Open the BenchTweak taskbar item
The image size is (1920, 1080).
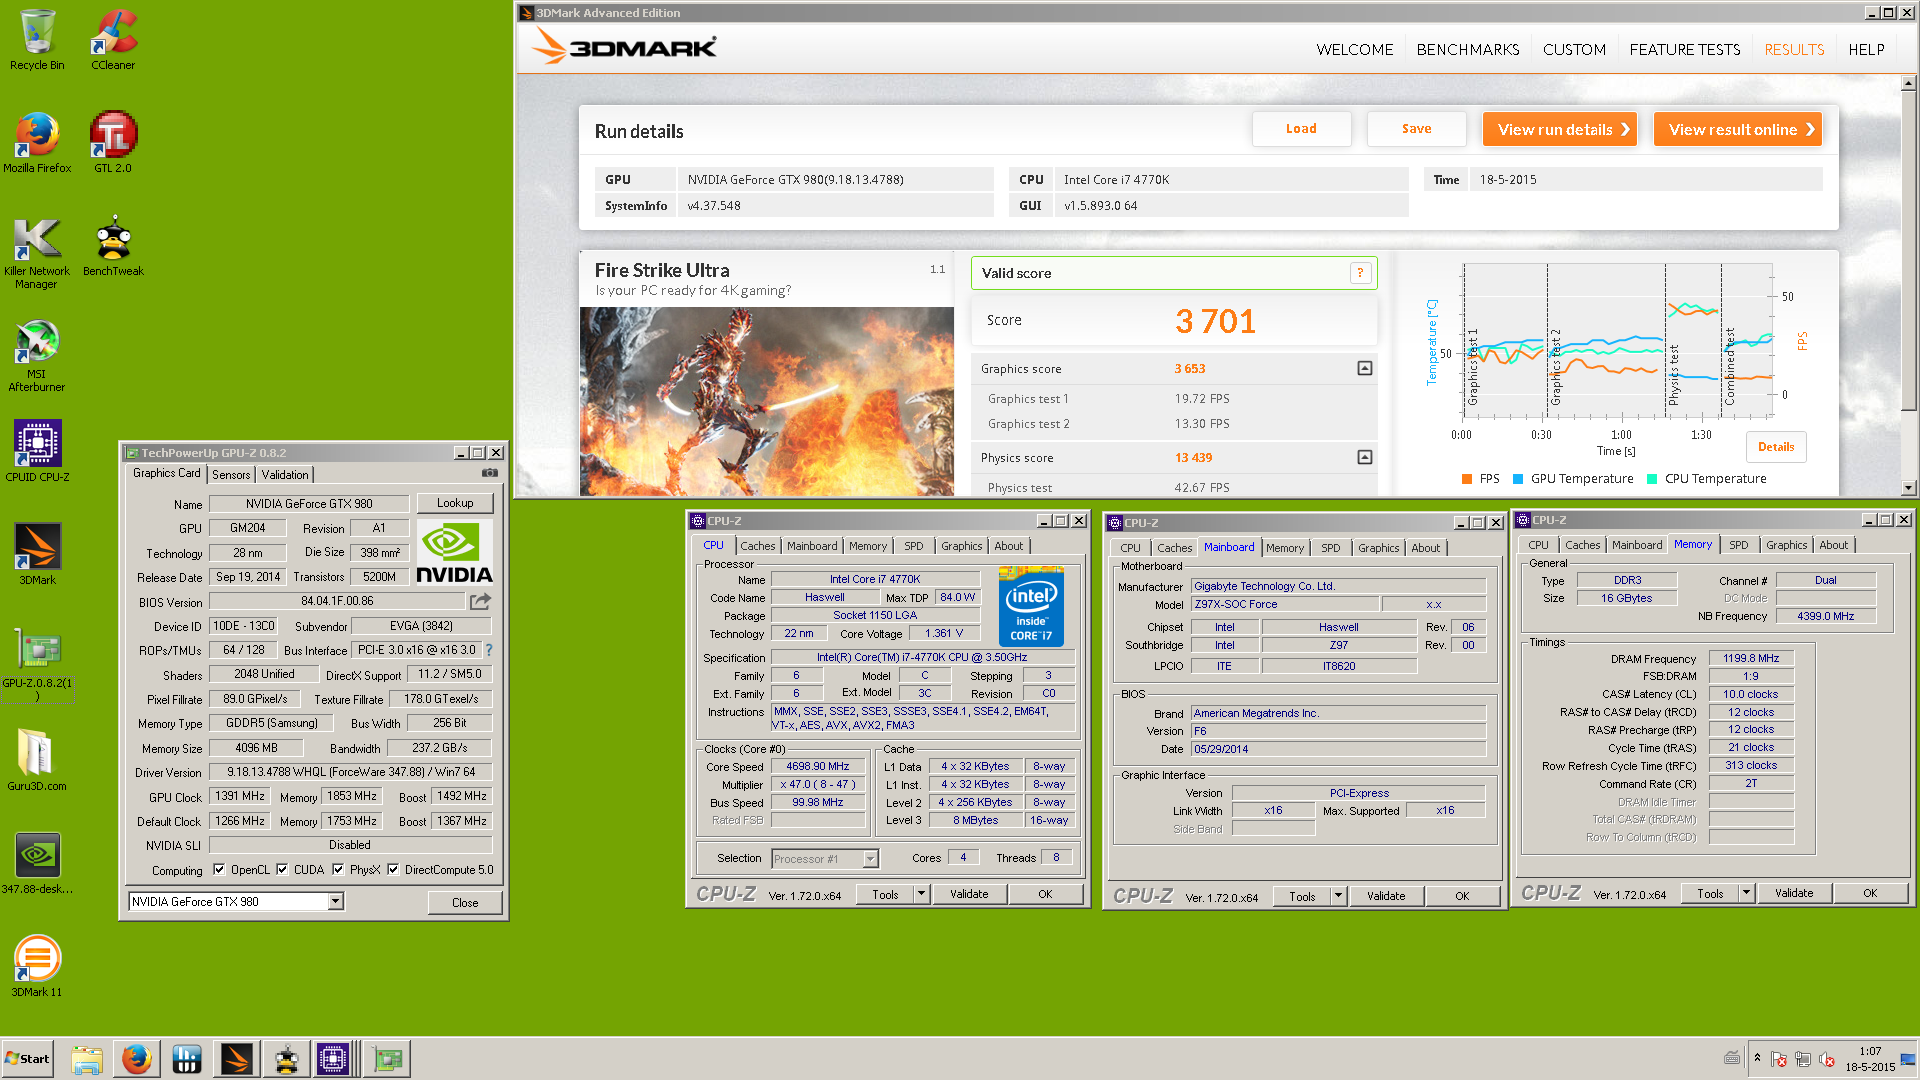click(x=287, y=1059)
